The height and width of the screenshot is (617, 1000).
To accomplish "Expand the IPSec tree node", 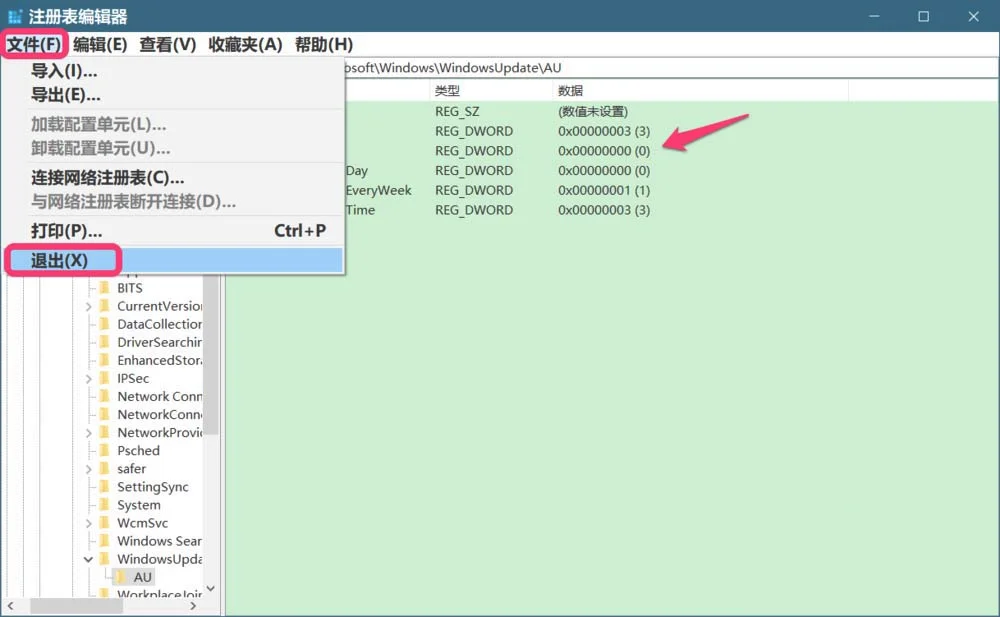I will [x=89, y=378].
